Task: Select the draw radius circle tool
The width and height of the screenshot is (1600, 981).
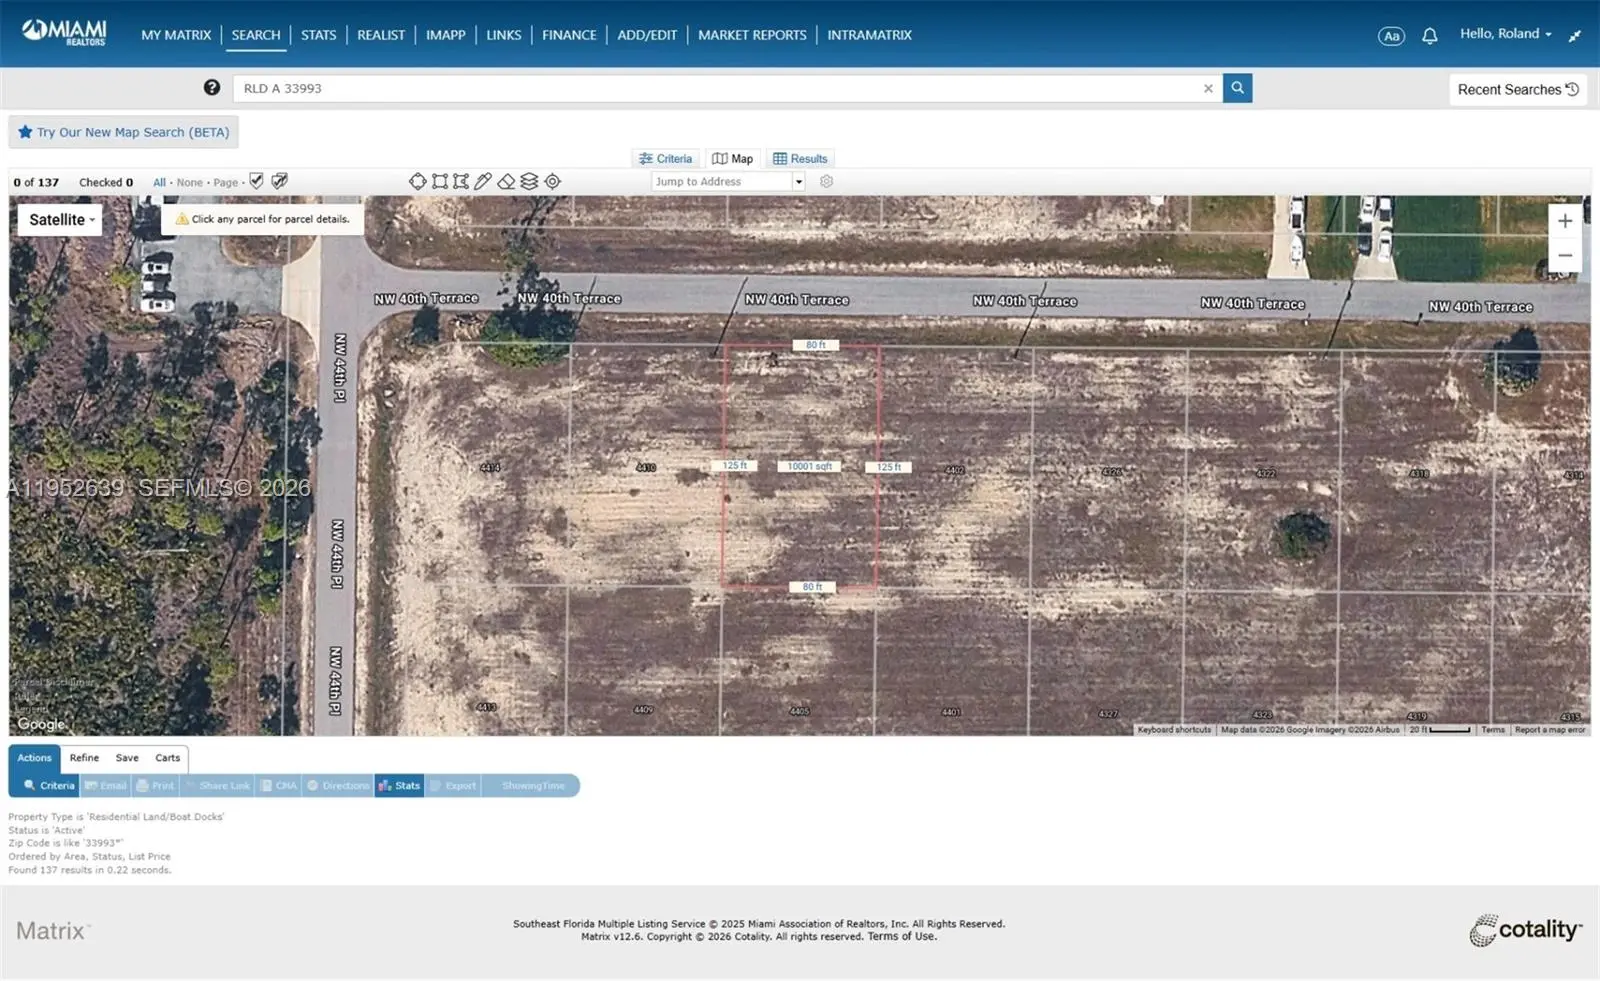Action: tap(417, 181)
